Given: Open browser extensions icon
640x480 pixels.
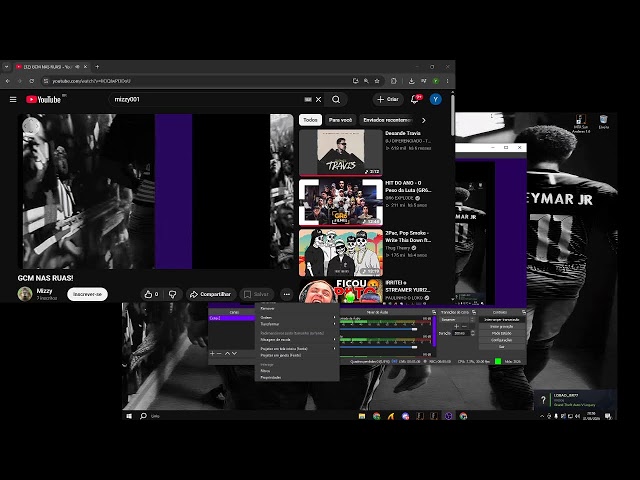Looking at the screenshot, I should pyautogui.click(x=393, y=81).
